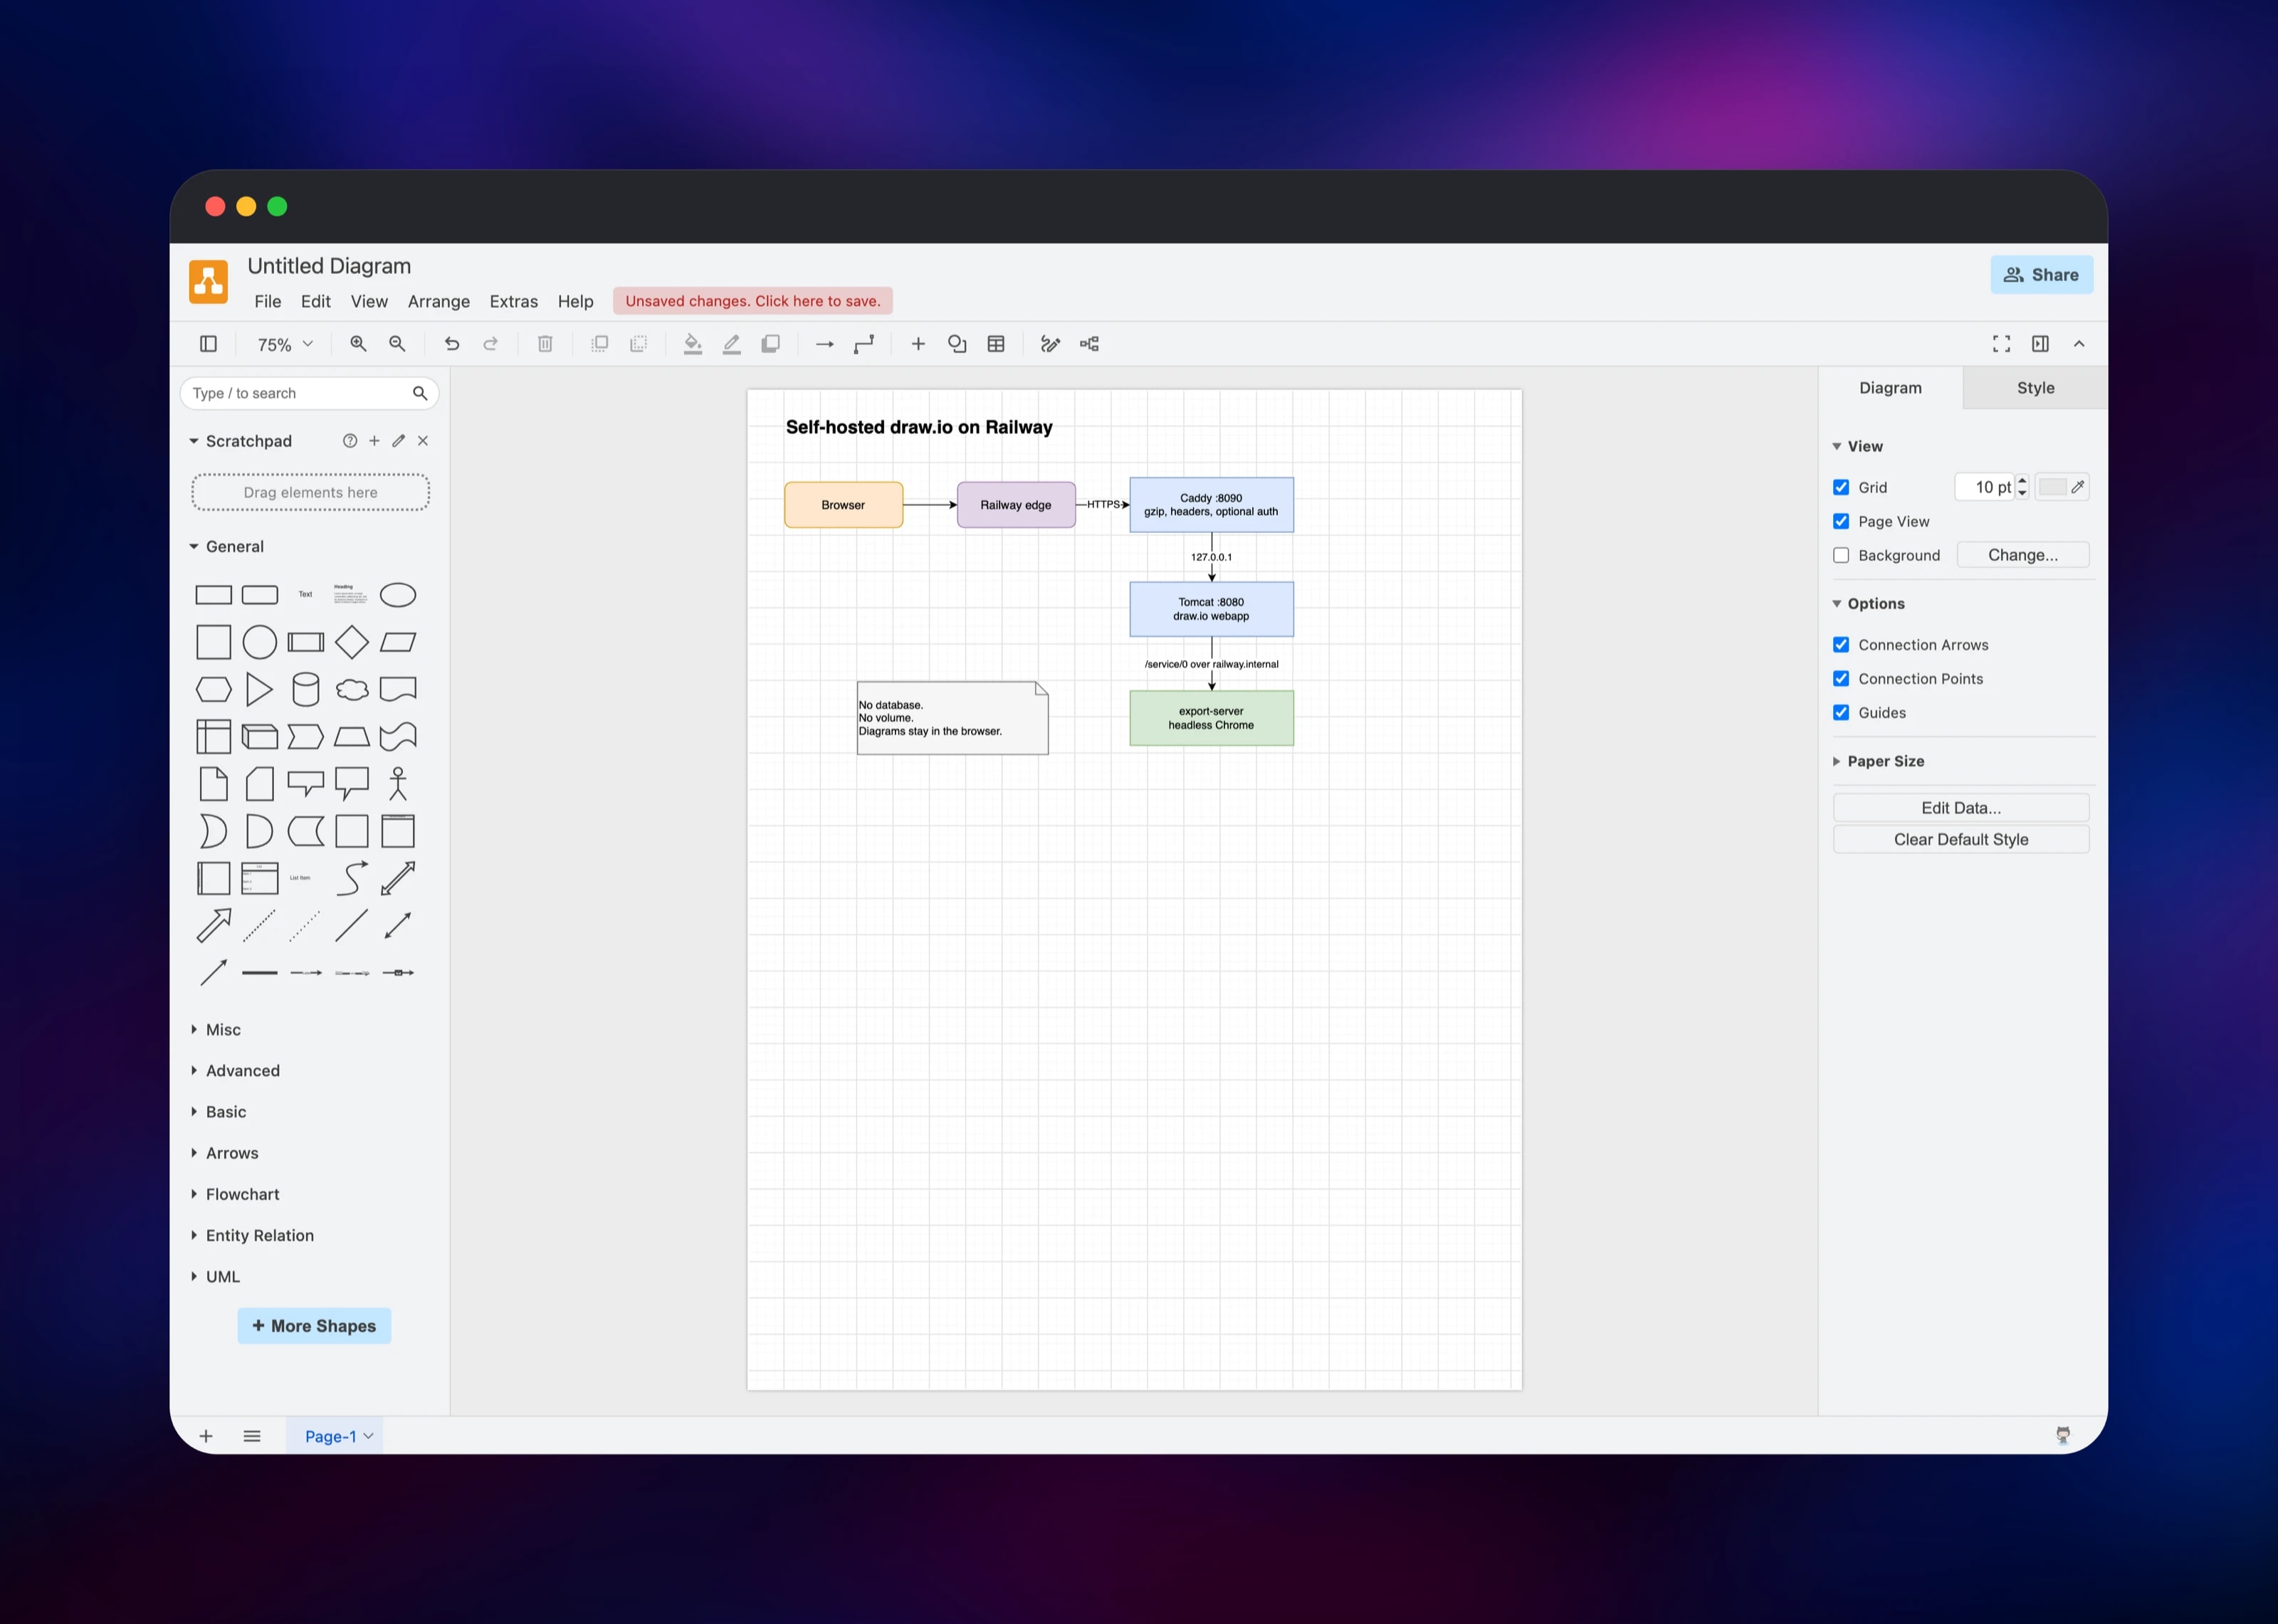Disable the Page View checkbox

pyautogui.click(x=1841, y=521)
